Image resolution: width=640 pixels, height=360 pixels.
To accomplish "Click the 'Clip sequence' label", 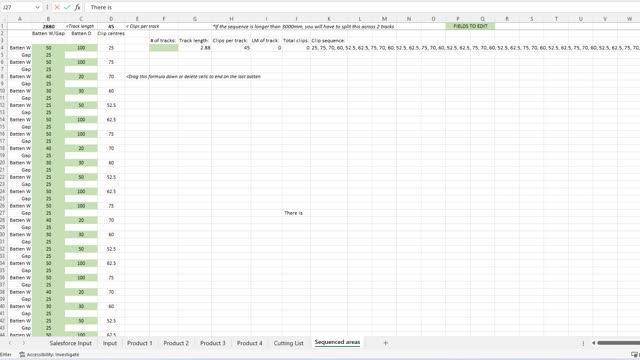I will pyautogui.click(x=328, y=40).
